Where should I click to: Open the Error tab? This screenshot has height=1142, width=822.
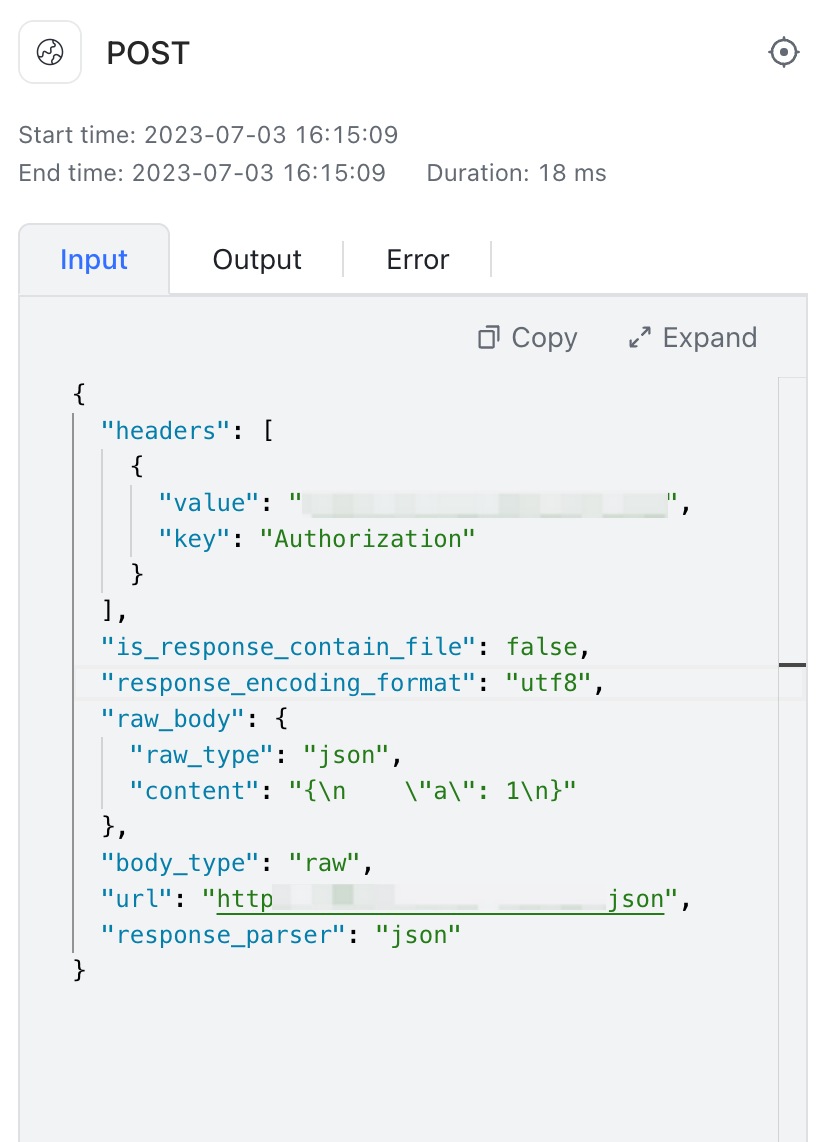[x=417, y=259]
